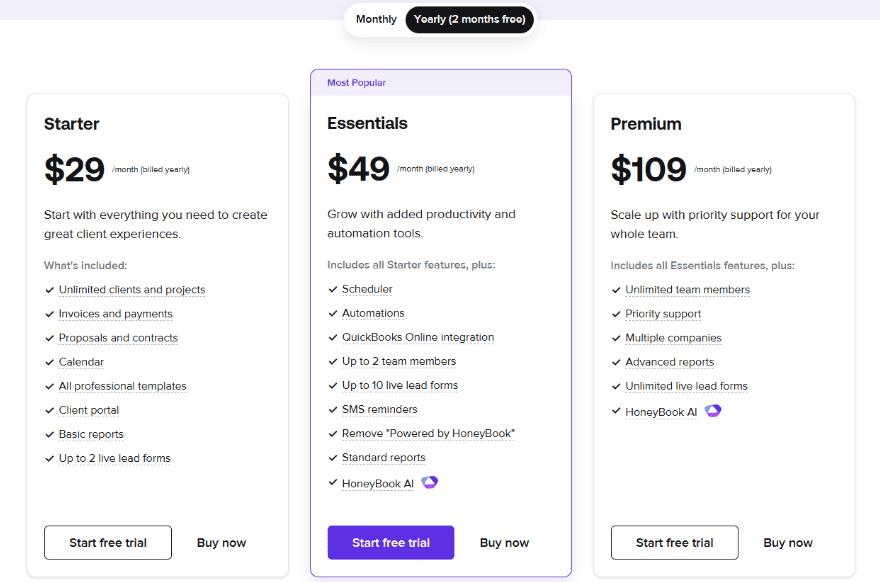The width and height of the screenshot is (880, 582).
Task: Switch billing to Monthly
Action: click(376, 19)
